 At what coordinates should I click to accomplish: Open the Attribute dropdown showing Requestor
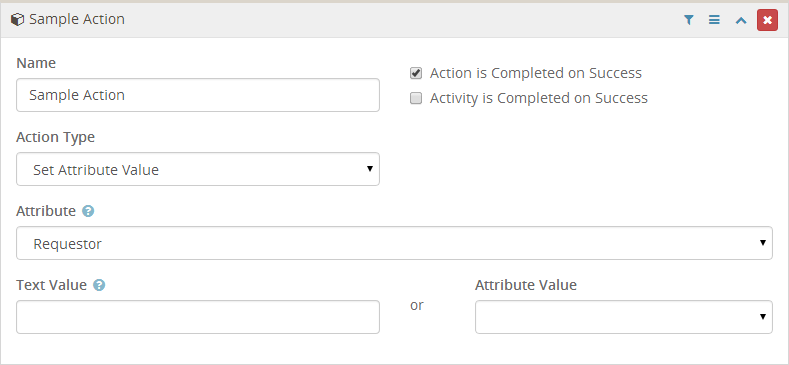394,243
